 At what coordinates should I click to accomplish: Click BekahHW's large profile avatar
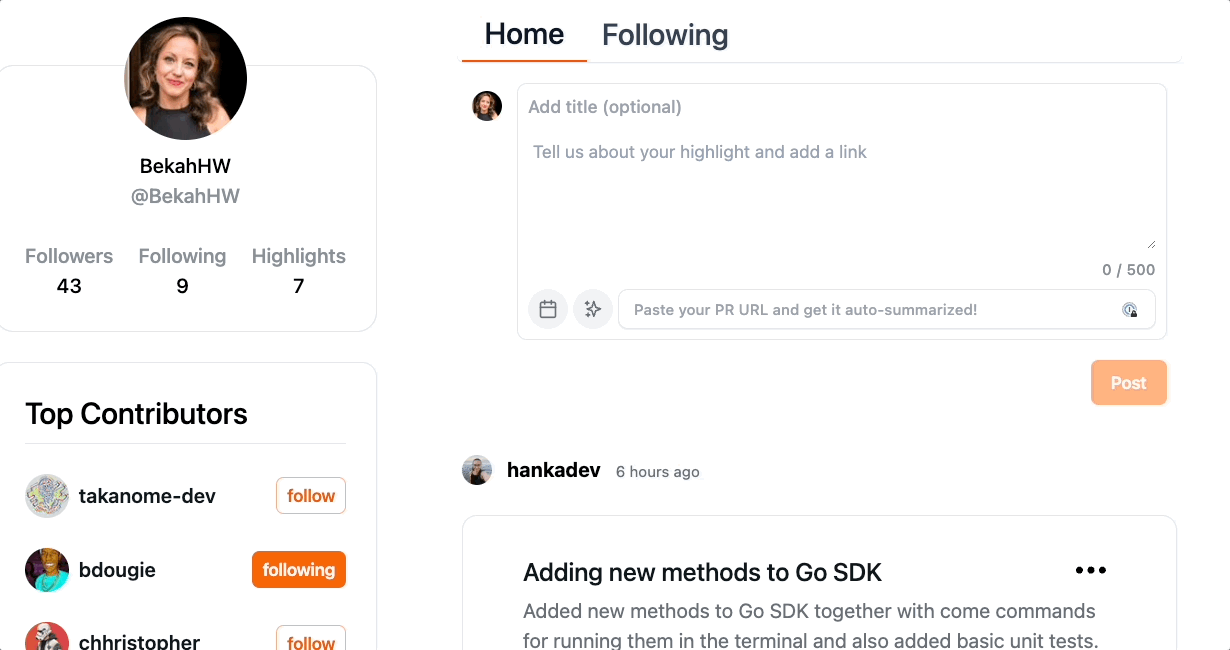coord(186,78)
